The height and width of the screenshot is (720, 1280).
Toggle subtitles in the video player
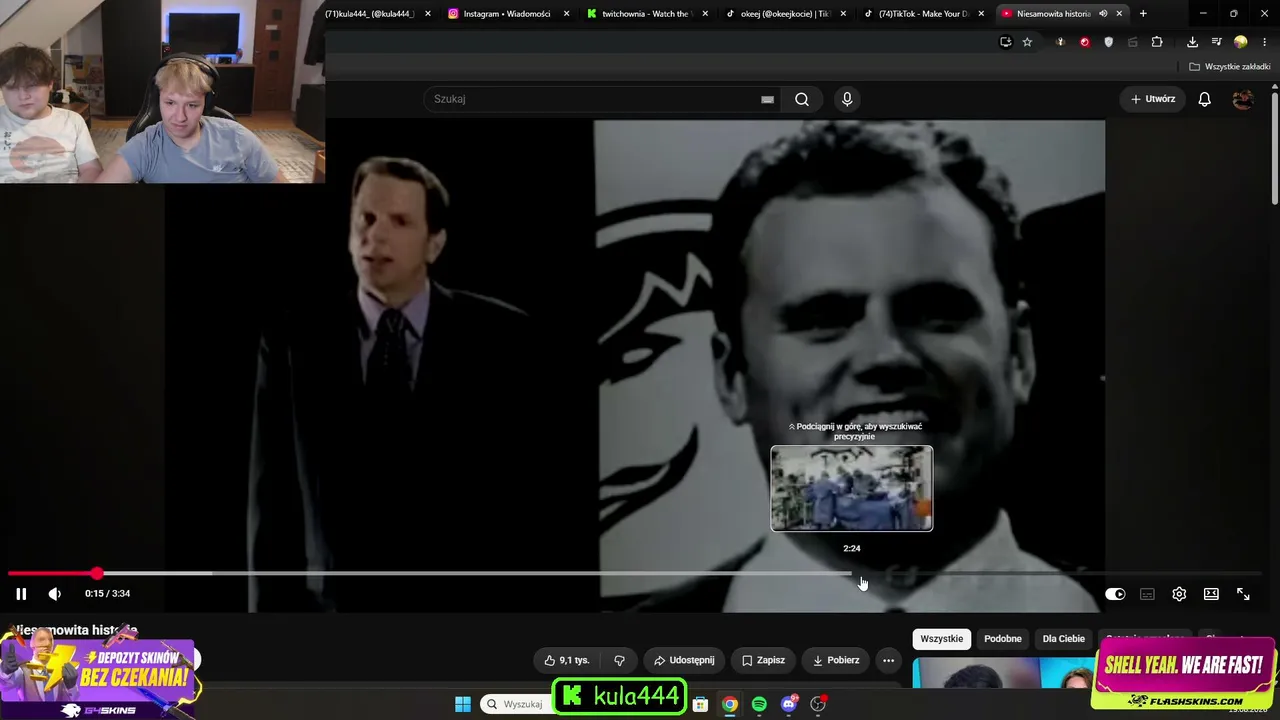coord(1147,594)
